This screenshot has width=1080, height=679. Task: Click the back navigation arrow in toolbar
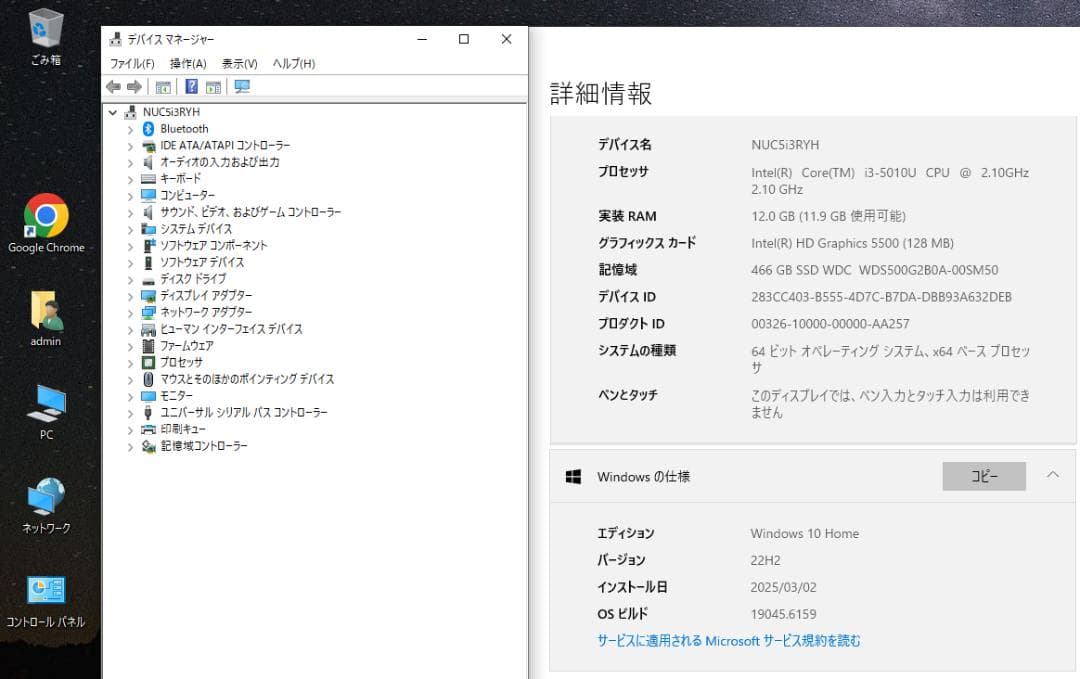(x=112, y=86)
